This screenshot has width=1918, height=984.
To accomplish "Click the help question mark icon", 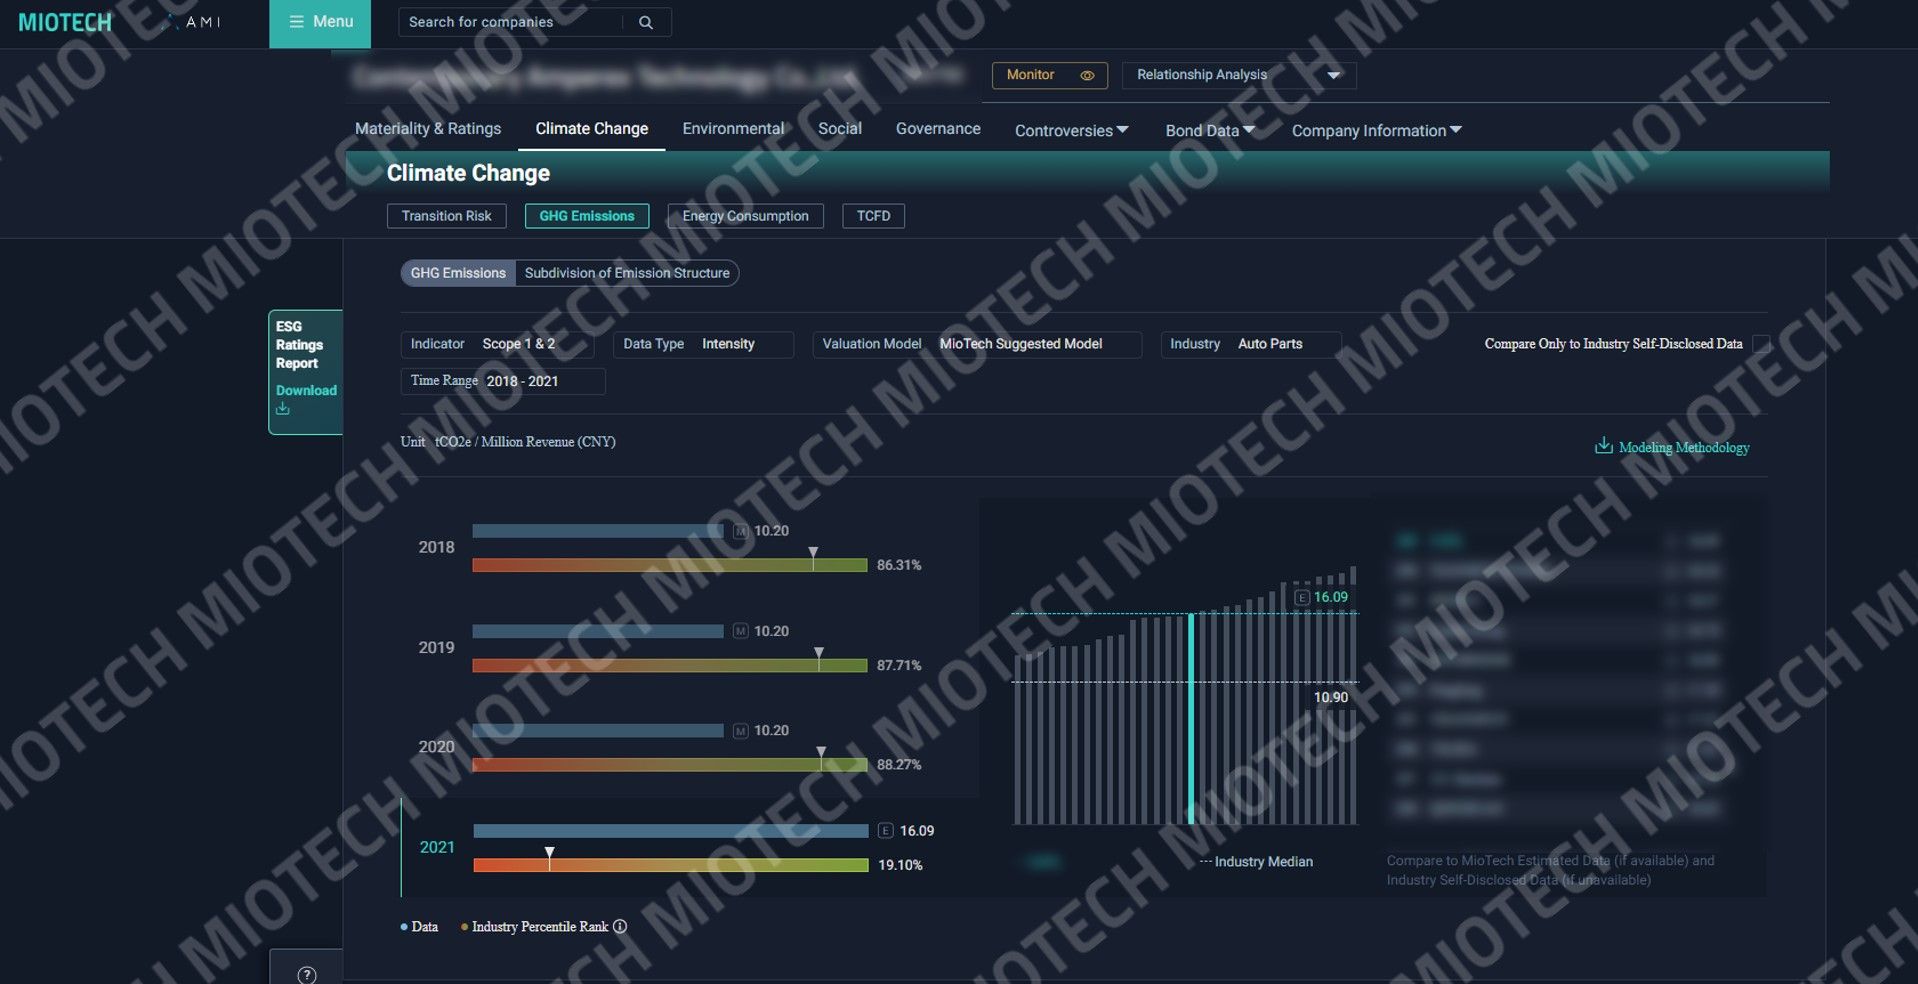I will [x=307, y=975].
